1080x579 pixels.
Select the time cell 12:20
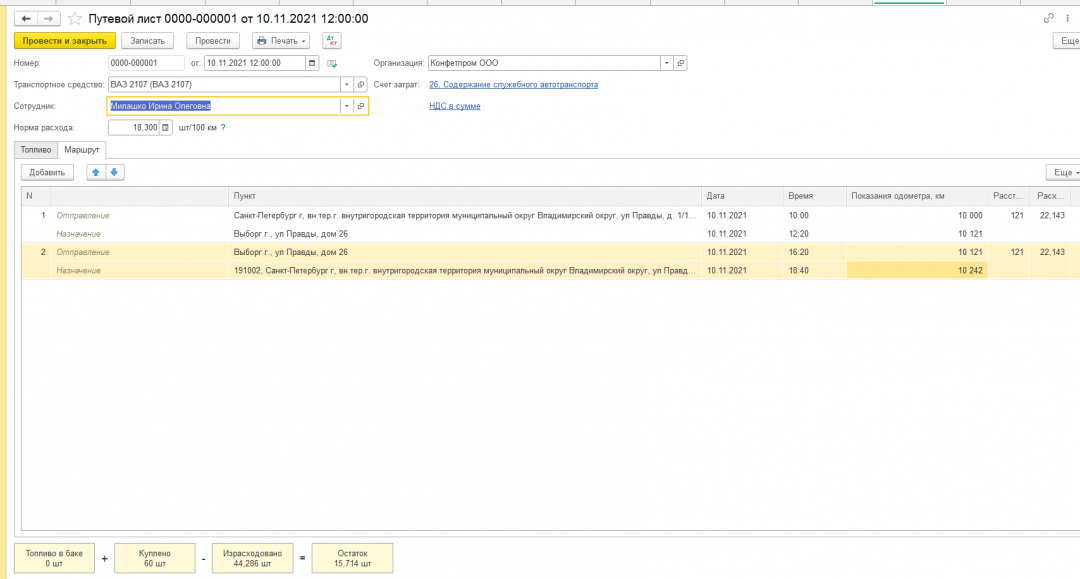click(x=815, y=234)
